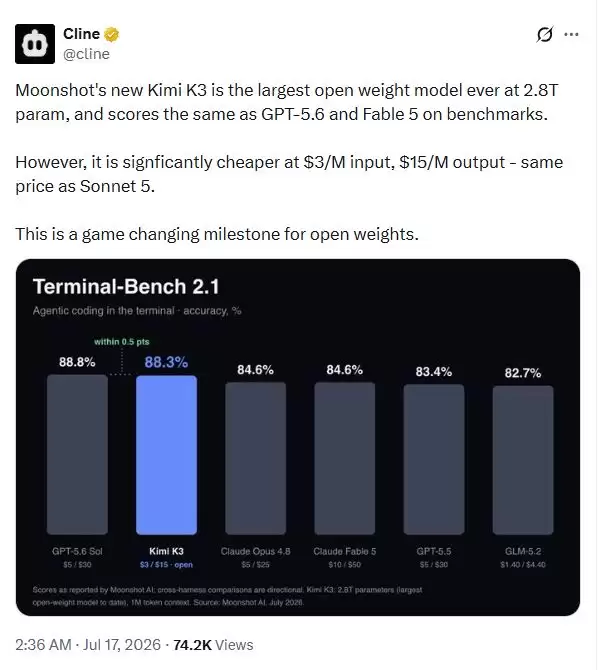Open the three-dot more options menu
The image size is (598, 670).
tap(571, 34)
